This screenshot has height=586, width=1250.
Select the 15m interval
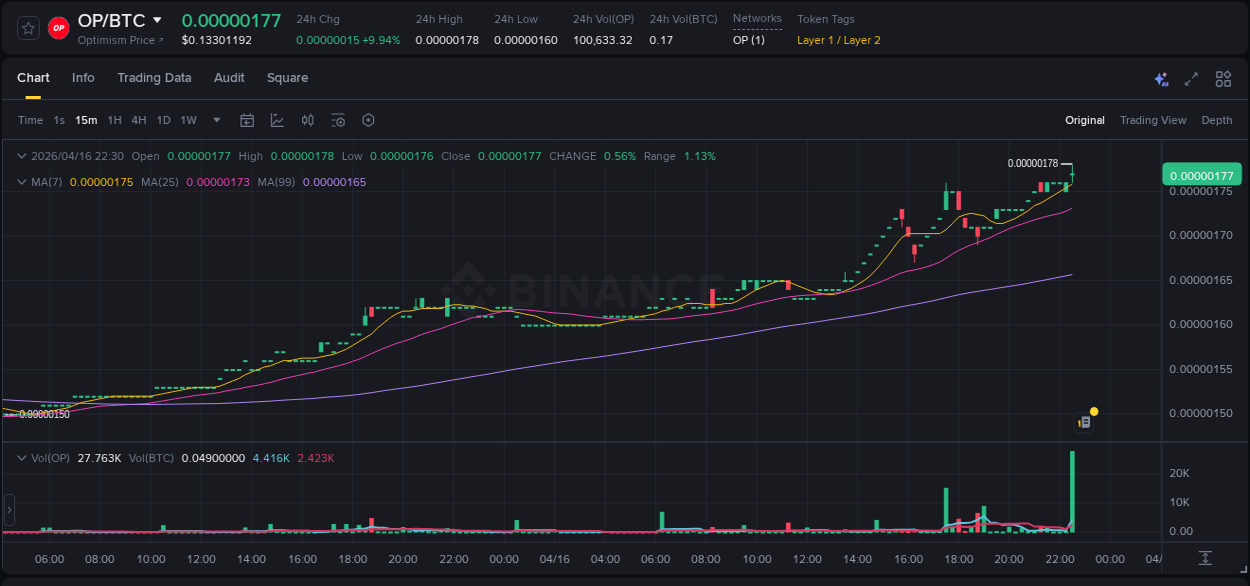tap(86, 120)
